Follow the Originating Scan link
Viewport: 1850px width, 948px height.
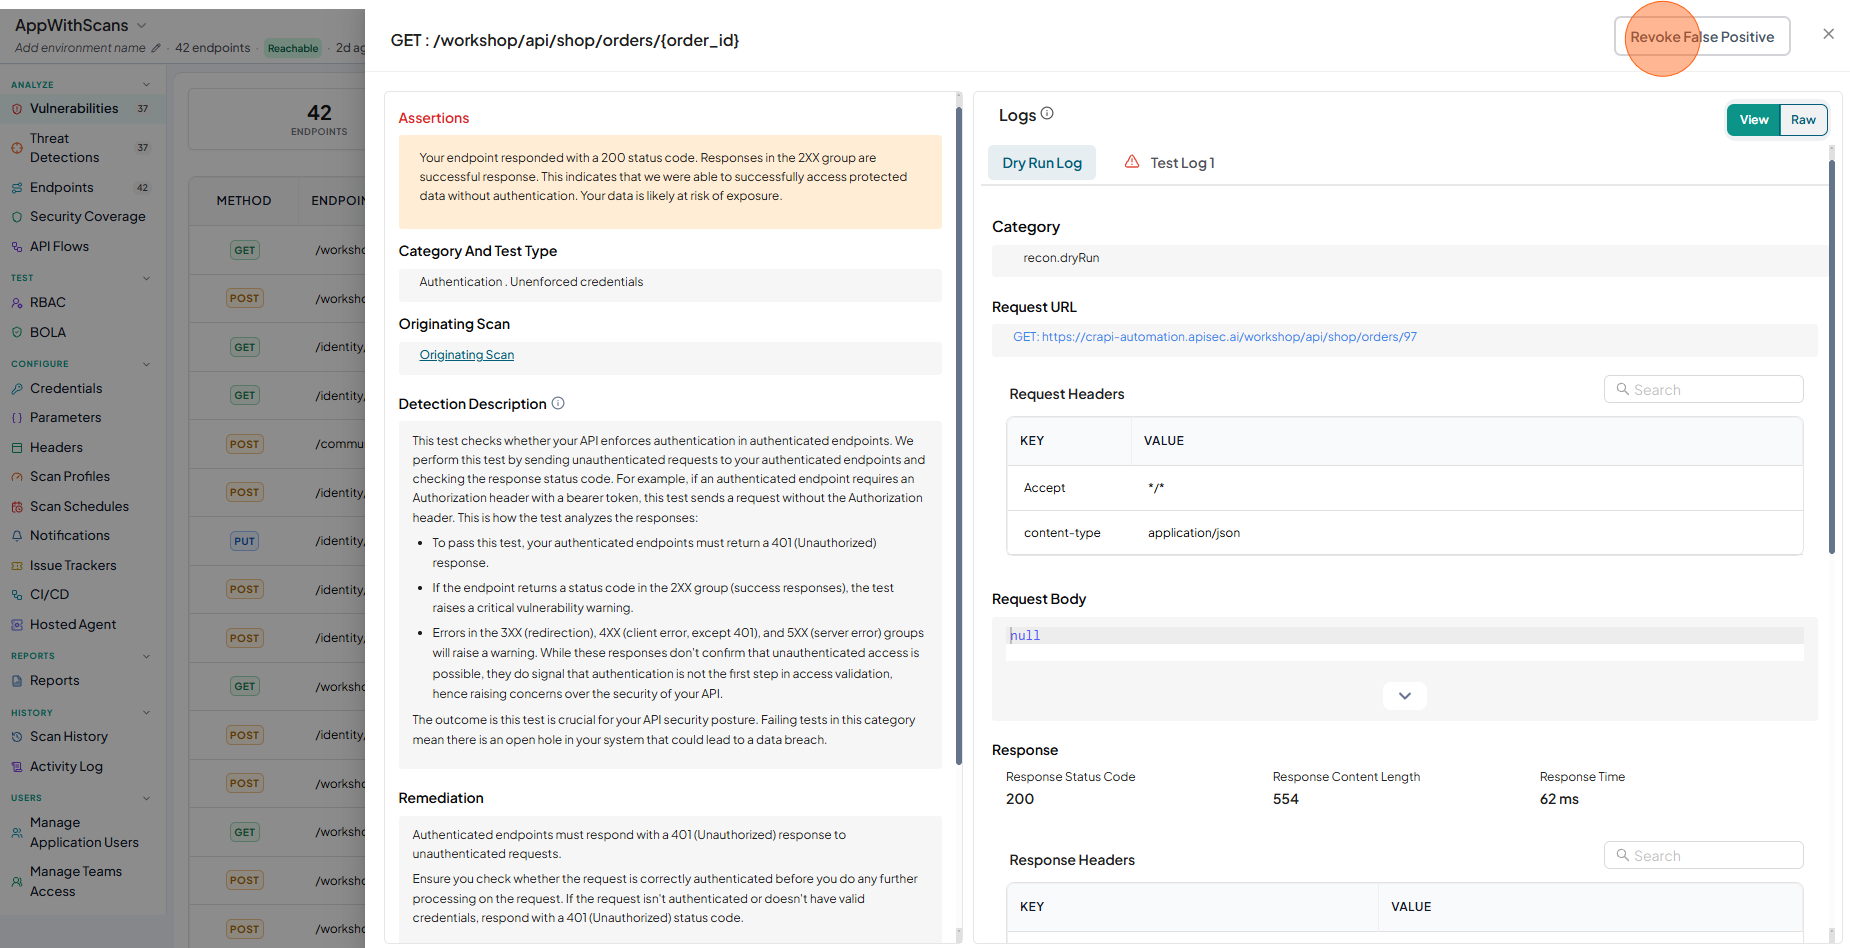[467, 355]
